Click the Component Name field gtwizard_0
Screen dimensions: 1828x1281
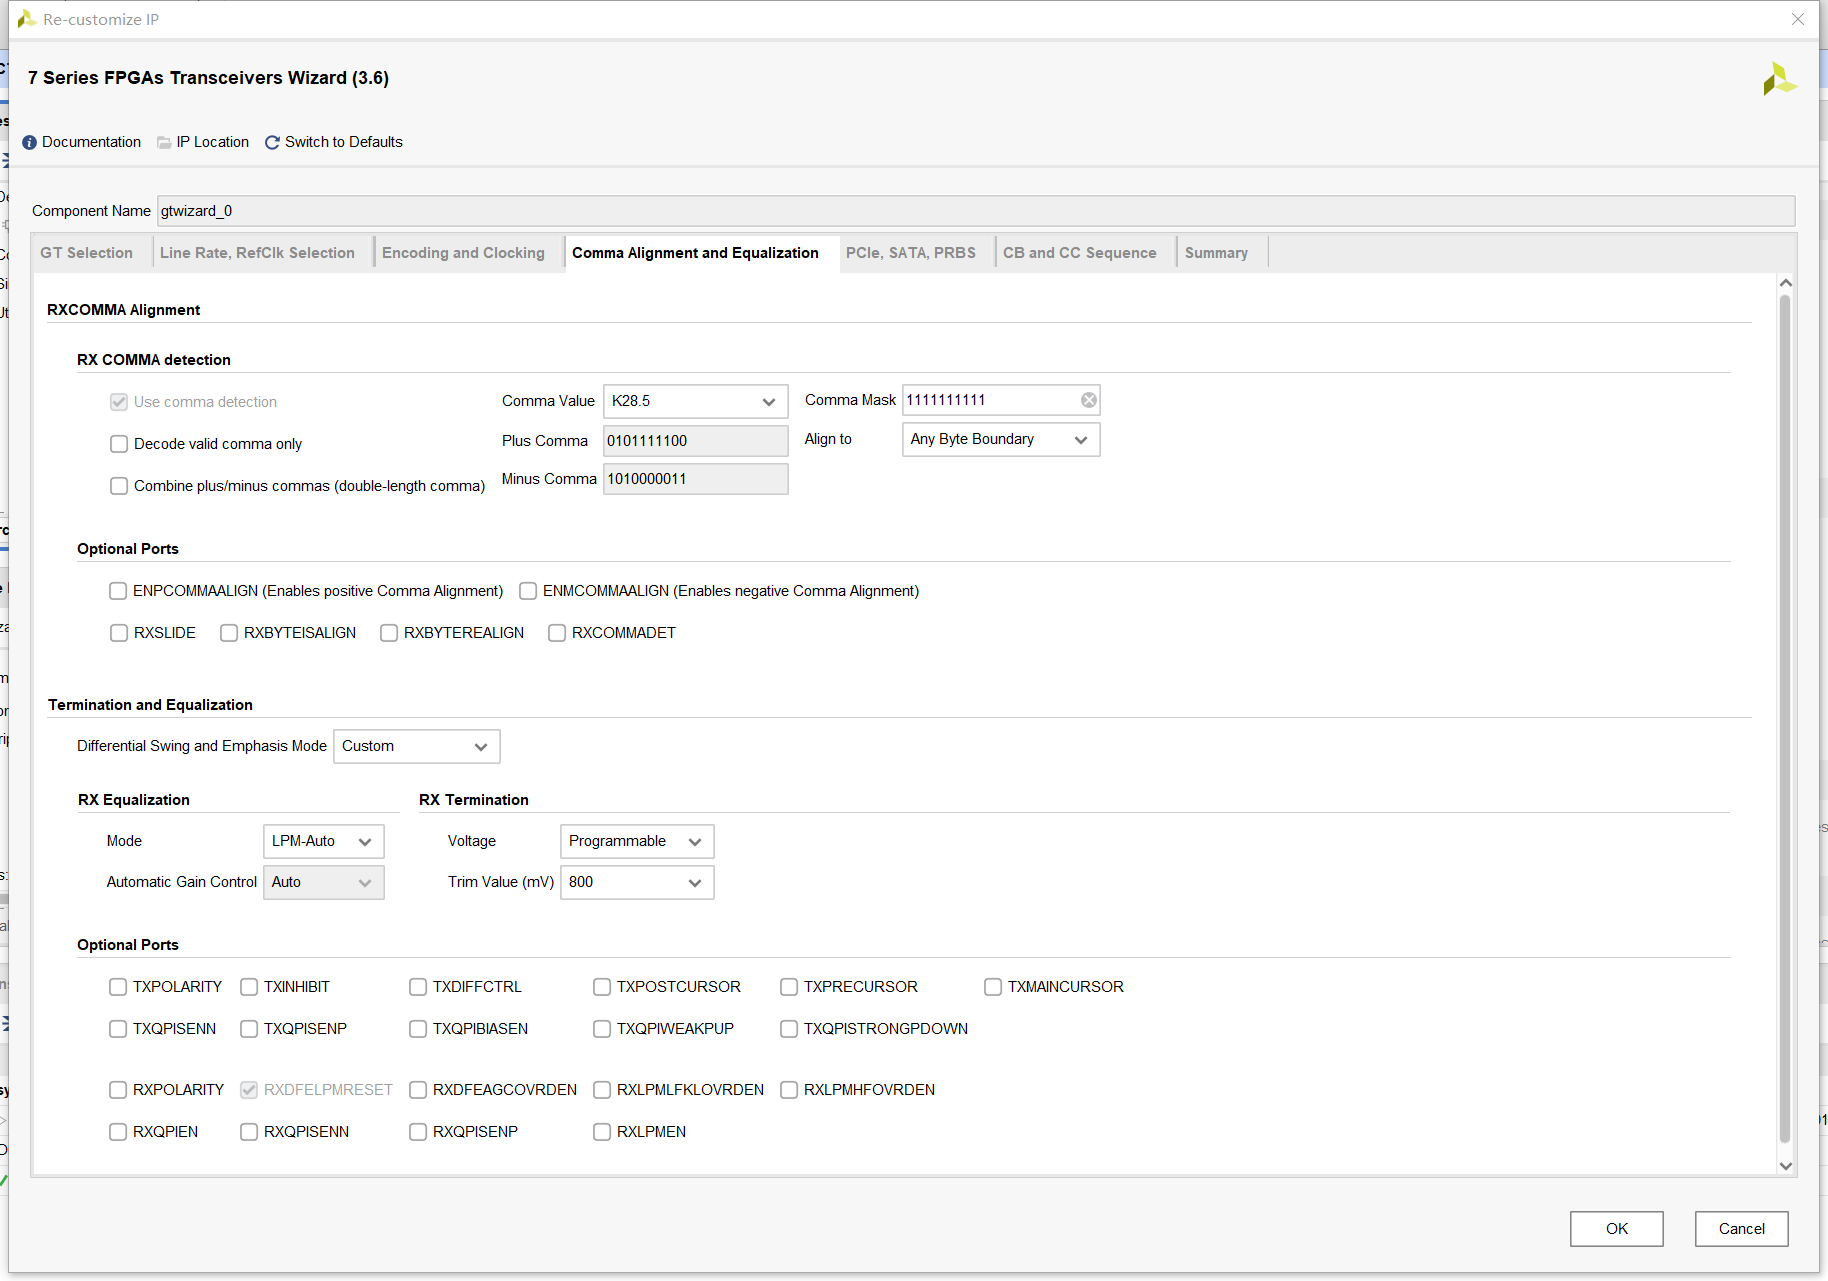point(976,211)
